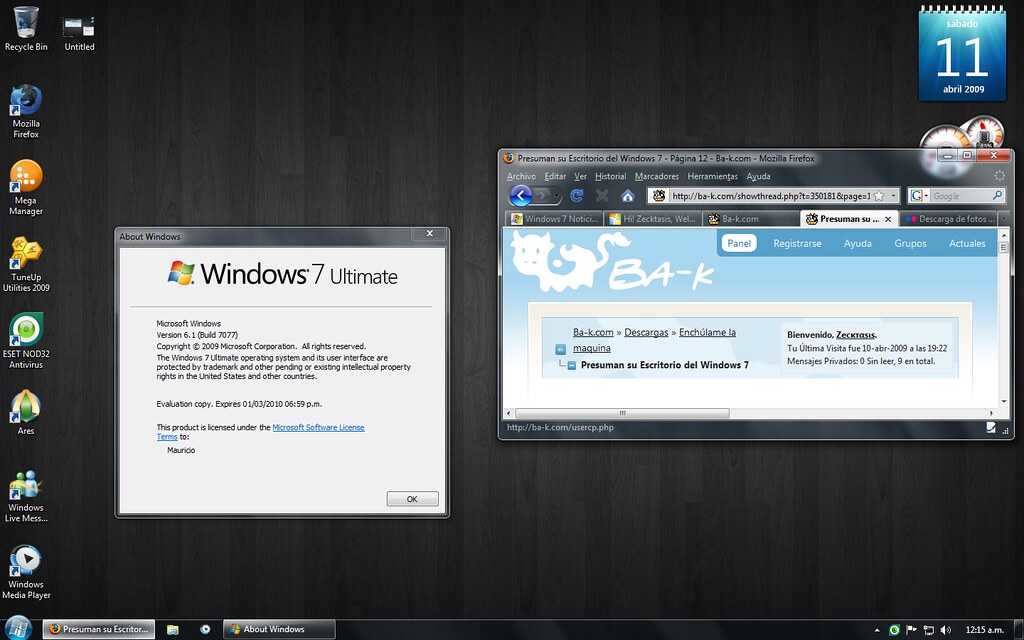Click the network tray icon

928,630
